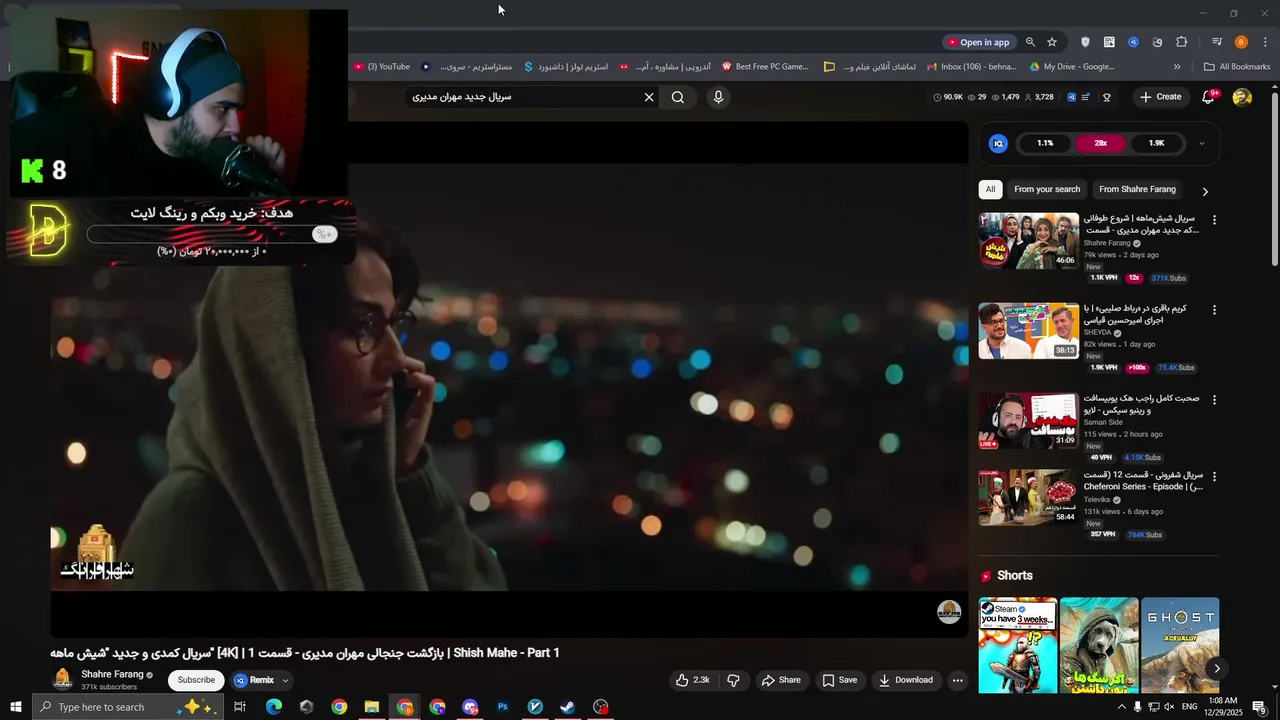Open the 58:44 Televika video thumbnail
Viewport: 1280px width, 720px height.
click(x=1029, y=497)
